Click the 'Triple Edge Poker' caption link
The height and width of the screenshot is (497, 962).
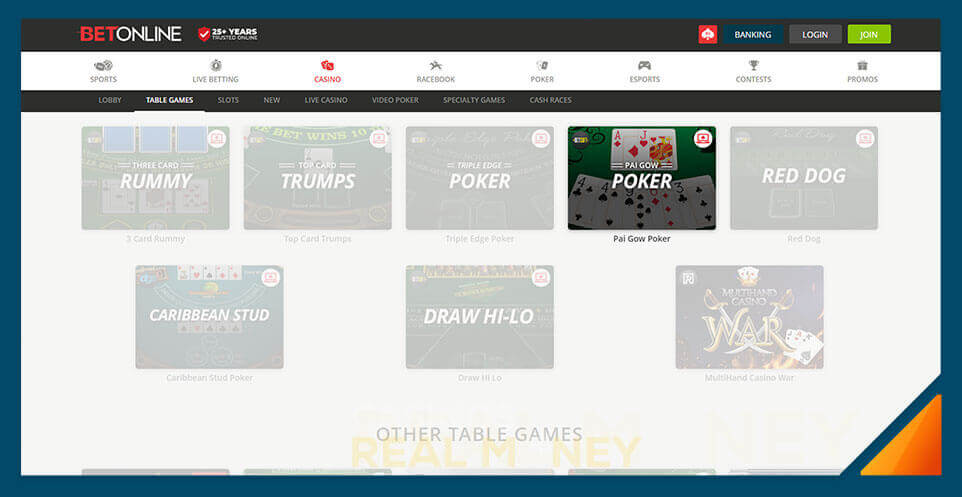pos(479,239)
